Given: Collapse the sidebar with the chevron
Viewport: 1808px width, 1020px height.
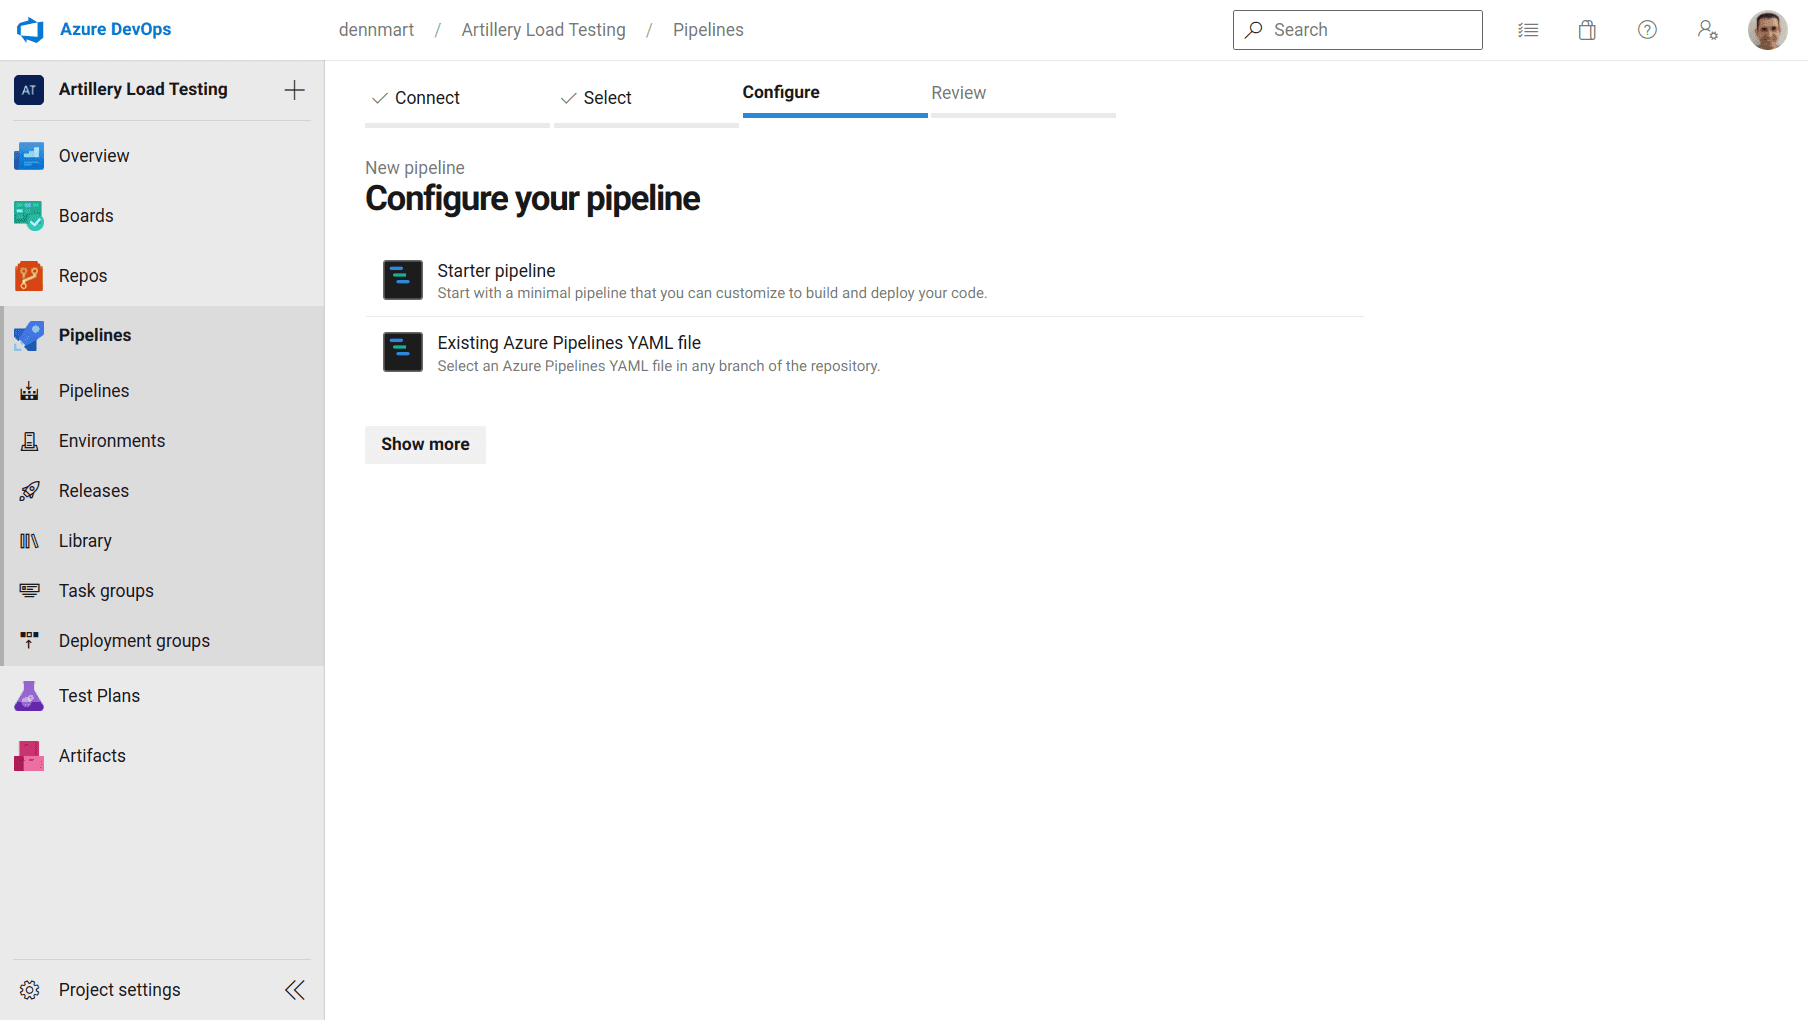Looking at the screenshot, I should point(294,989).
